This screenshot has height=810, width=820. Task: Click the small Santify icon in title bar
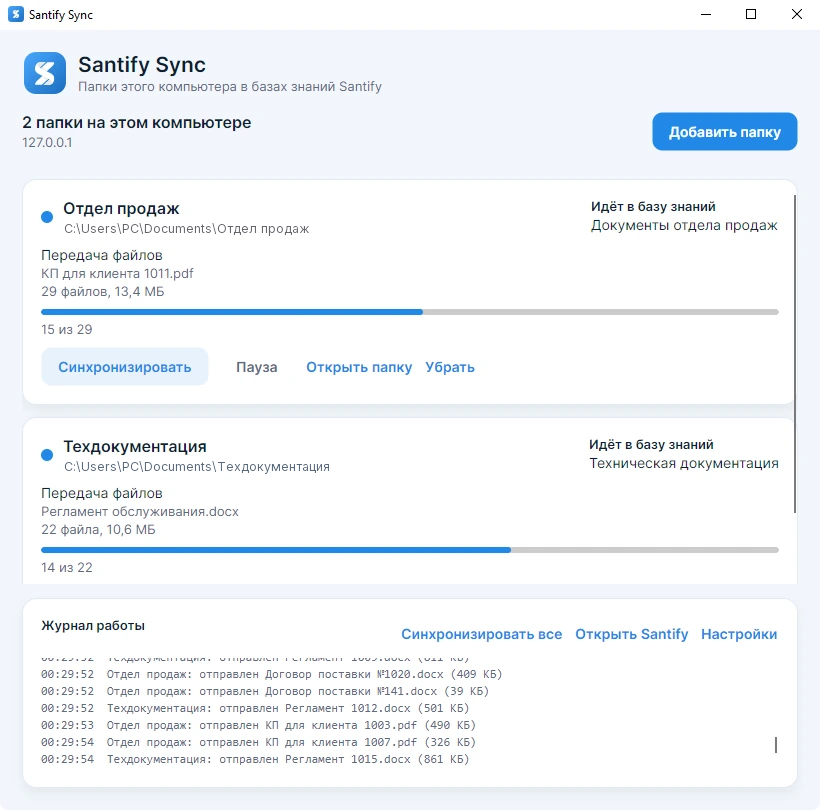click(16, 14)
